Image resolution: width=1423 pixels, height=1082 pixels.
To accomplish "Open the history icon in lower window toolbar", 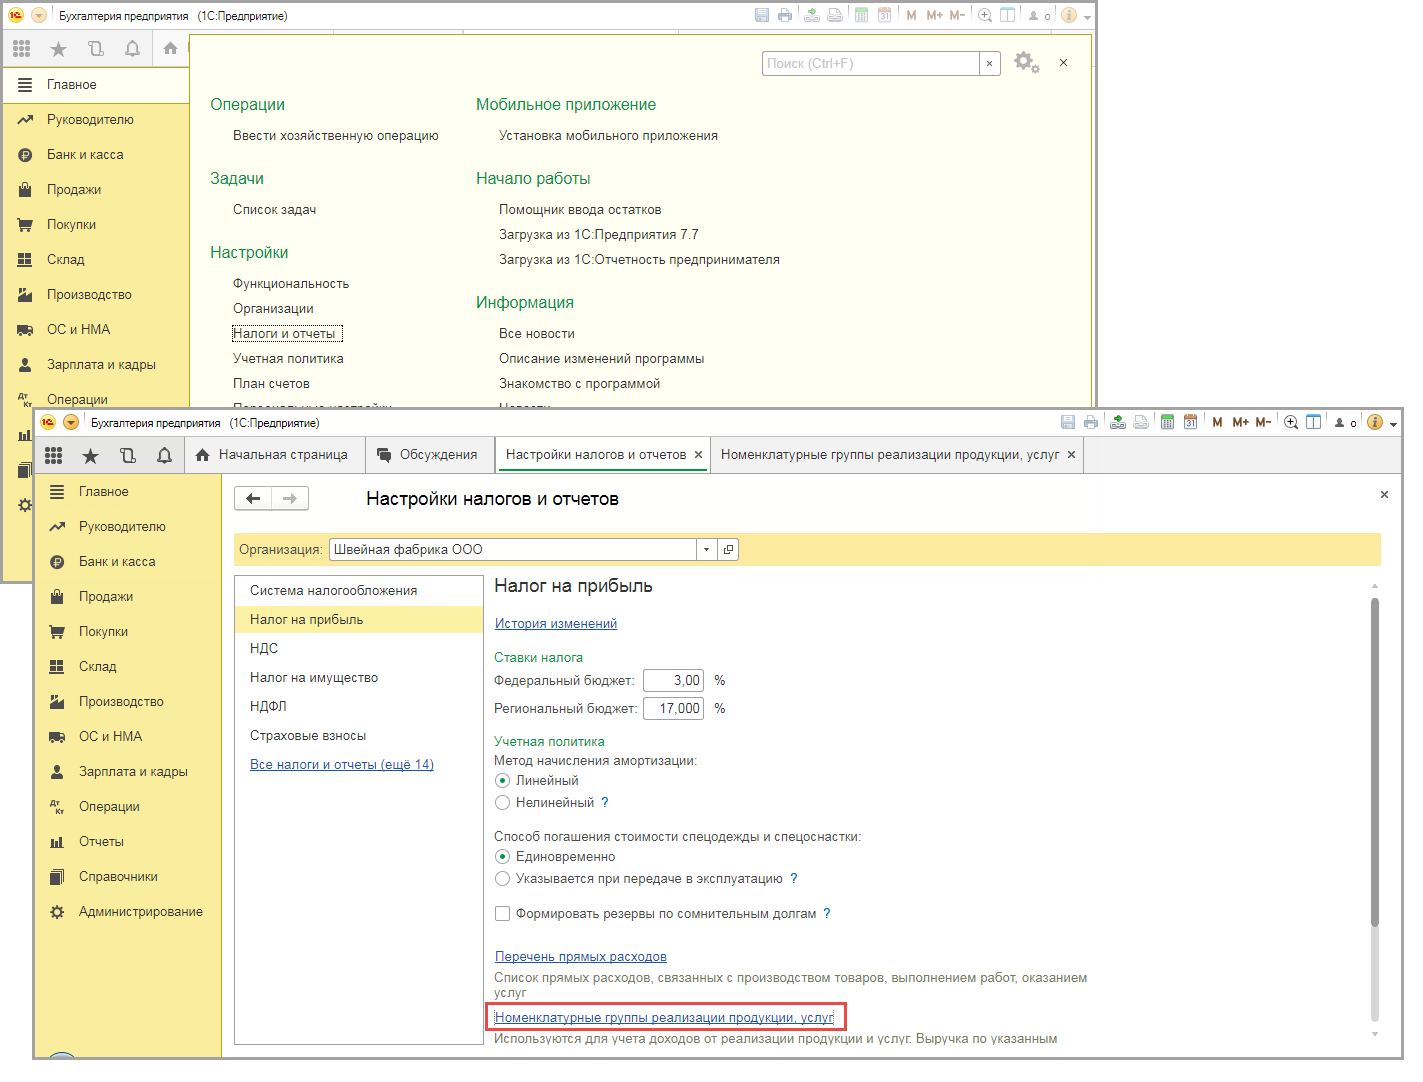I will [x=128, y=456].
